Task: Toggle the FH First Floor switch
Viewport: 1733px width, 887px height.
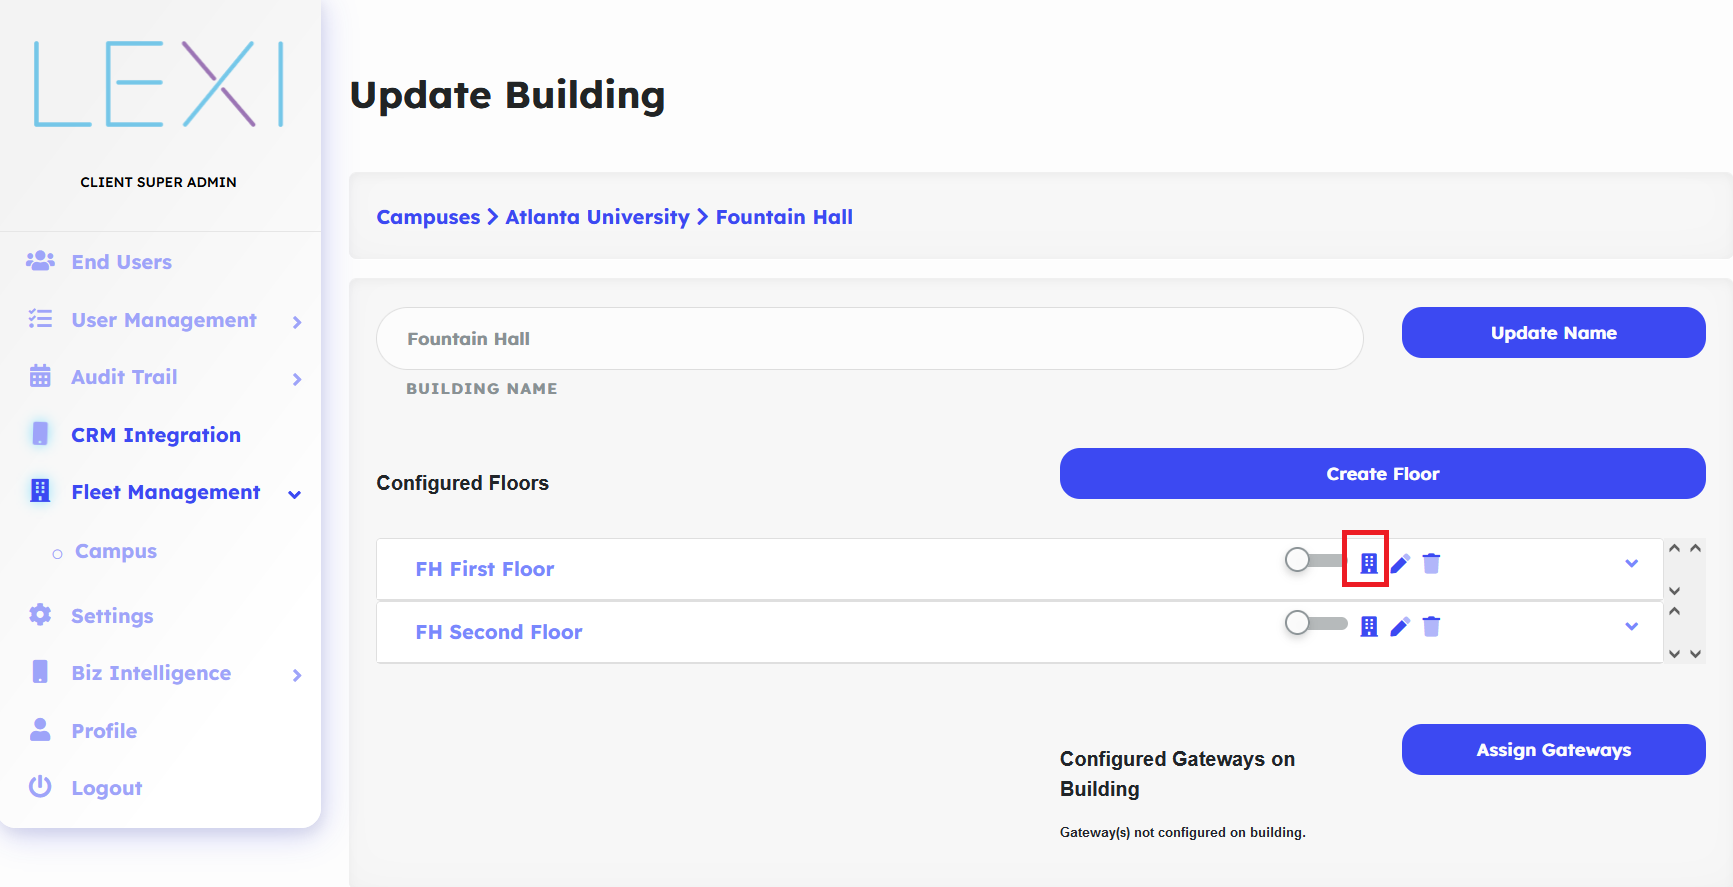Action: [x=1315, y=560]
